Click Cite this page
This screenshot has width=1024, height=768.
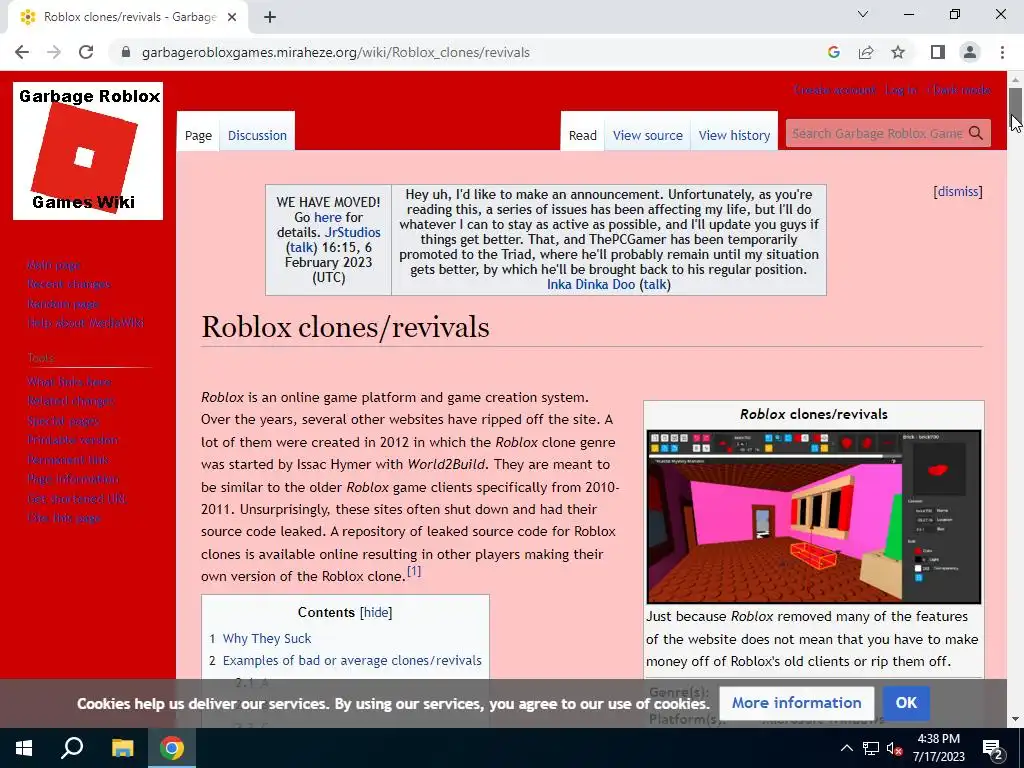pos(64,518)
